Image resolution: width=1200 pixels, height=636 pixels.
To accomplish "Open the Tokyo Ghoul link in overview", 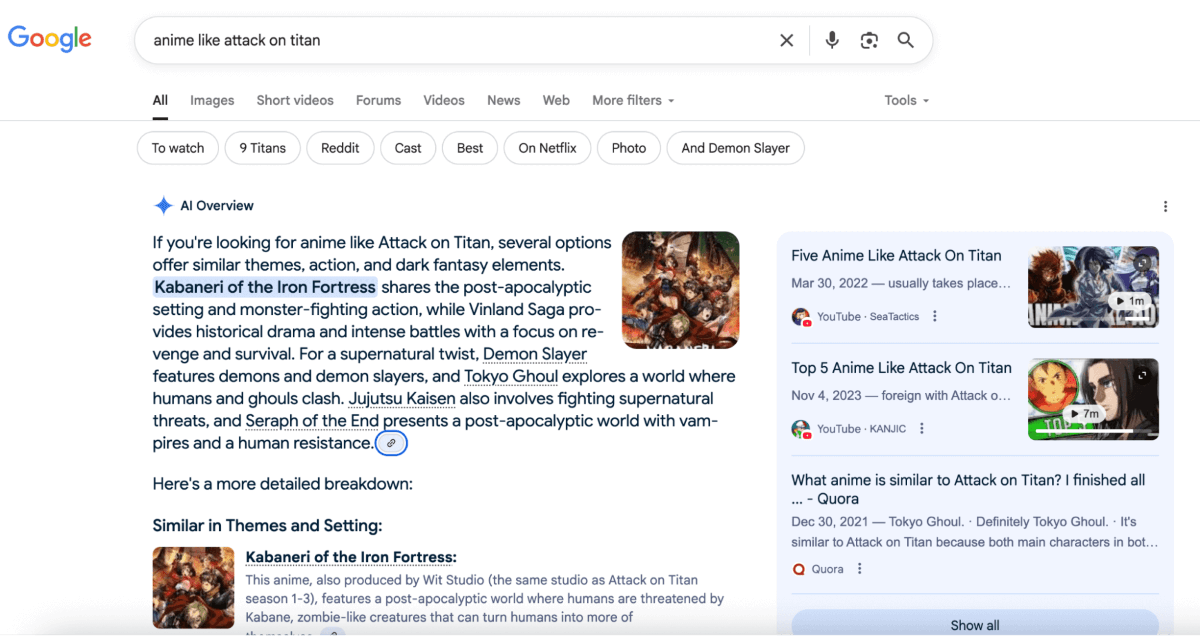I will (511, 376).
